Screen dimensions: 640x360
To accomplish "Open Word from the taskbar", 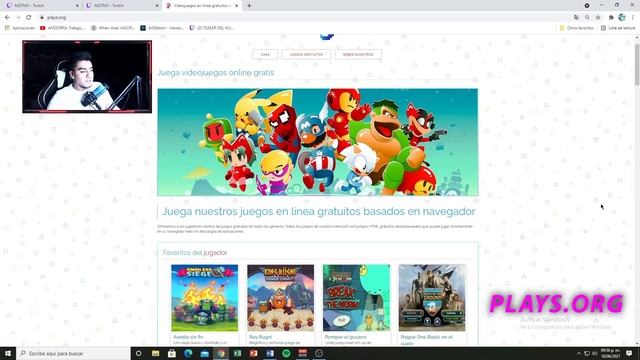I will 270,353.
